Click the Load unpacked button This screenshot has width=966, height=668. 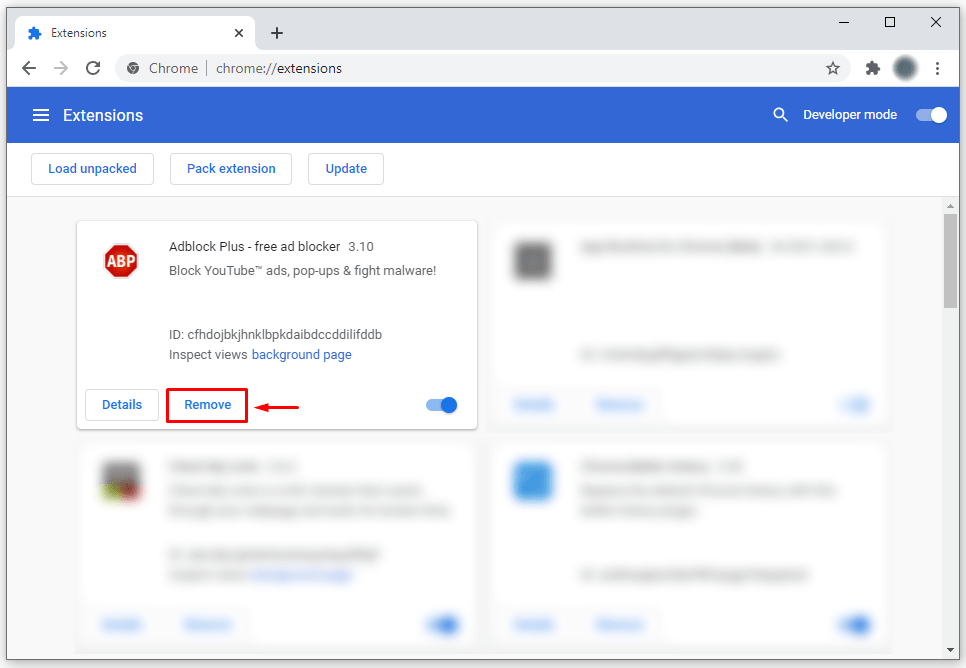coord(92,168)
